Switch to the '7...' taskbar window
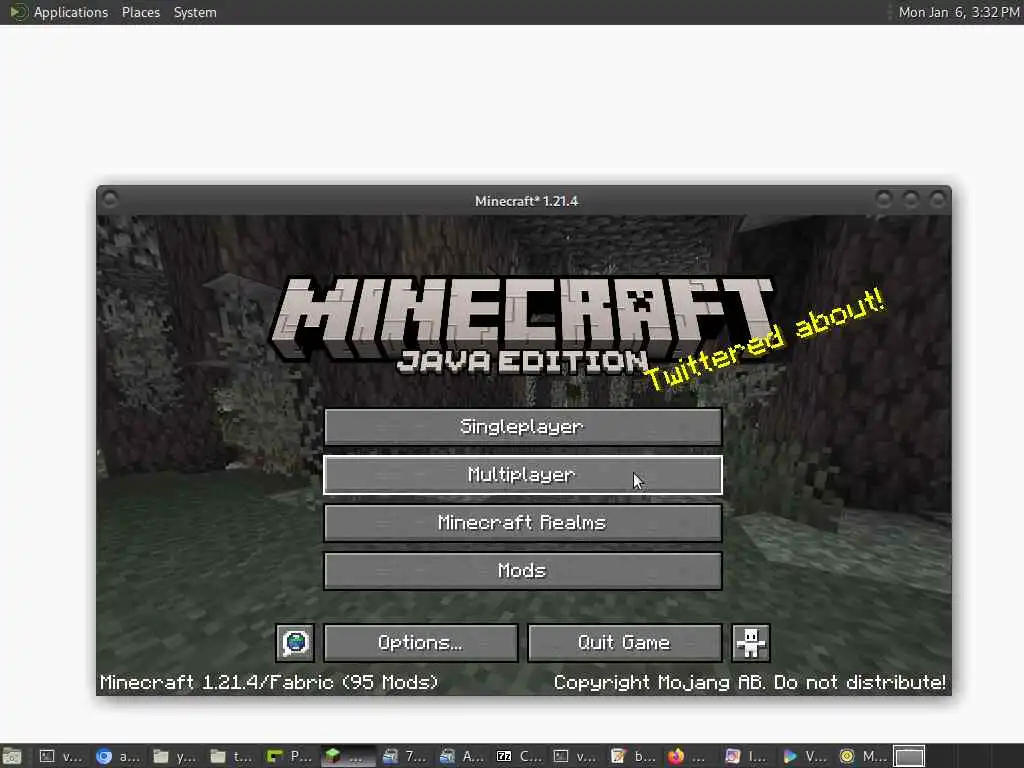This screenshot has height=768, width=1024. click(x=404, y=756)
